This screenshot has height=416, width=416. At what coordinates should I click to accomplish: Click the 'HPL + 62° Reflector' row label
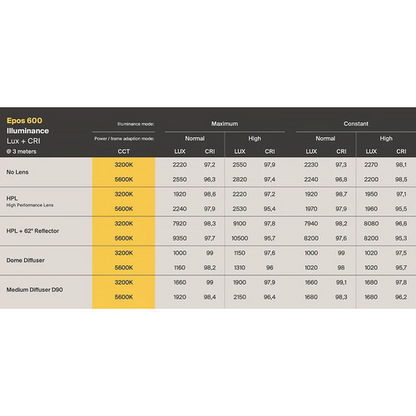tap(33, 231)
